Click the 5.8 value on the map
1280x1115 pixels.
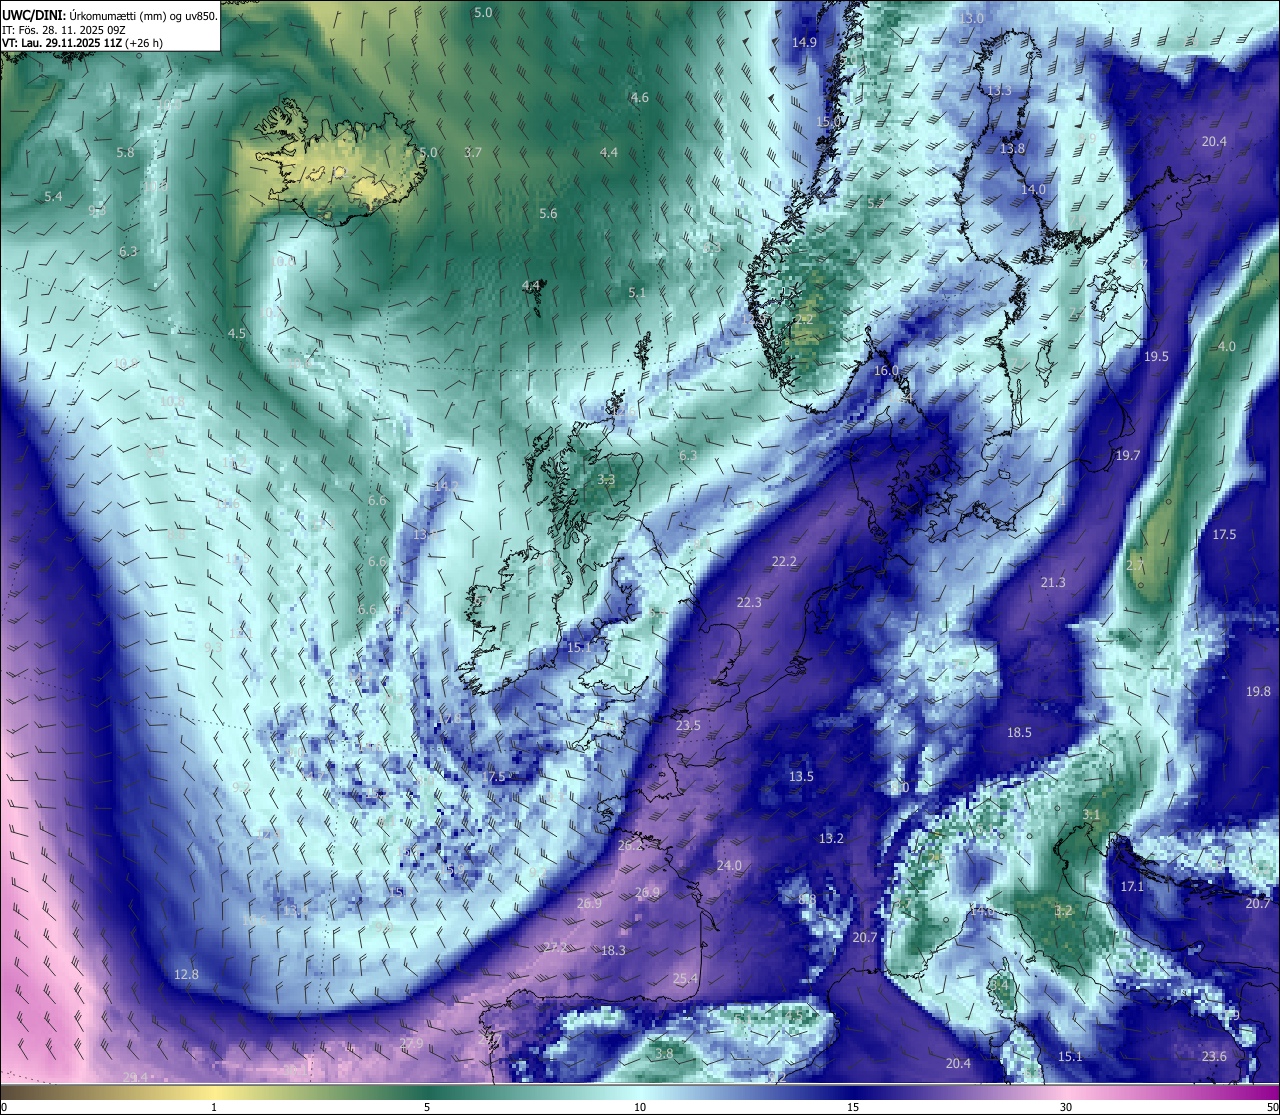click(125, 153)
